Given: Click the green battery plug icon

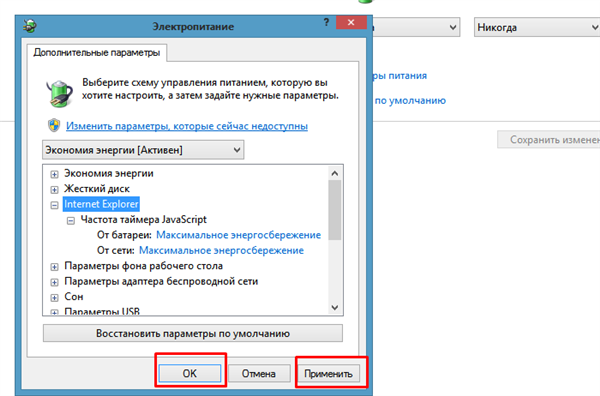Looking at the screenshot, I should tap(59, 93).
